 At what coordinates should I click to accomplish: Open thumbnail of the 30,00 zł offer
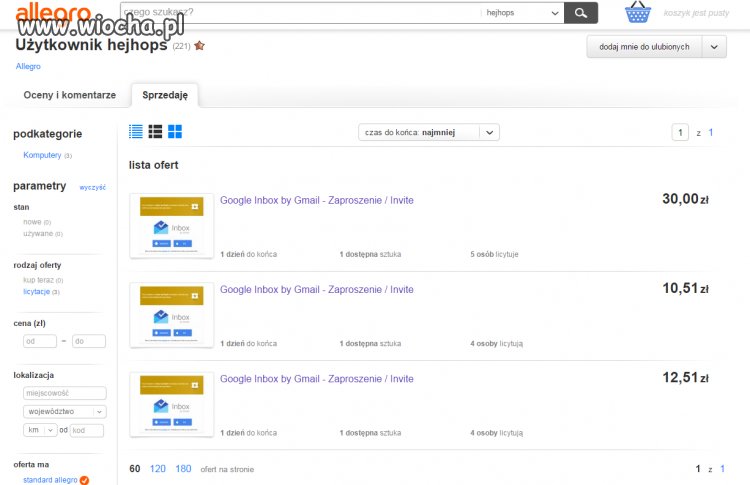(x=172, y=226)
